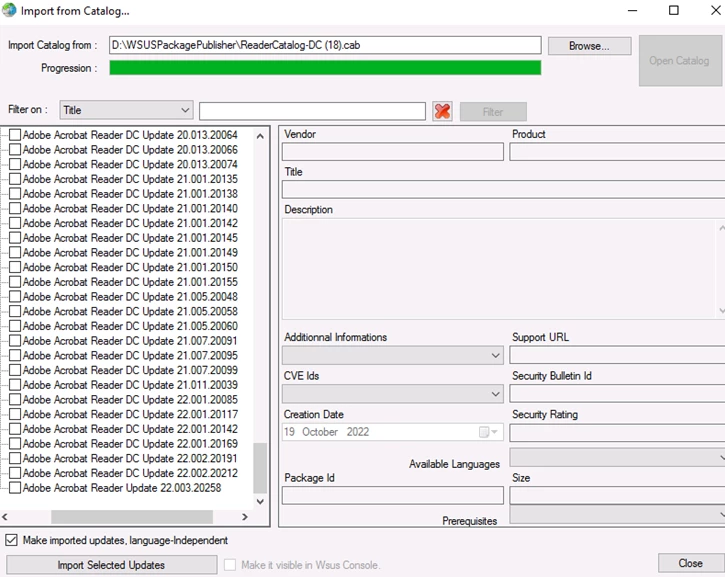Select checkbox for Update 21.005.20048

coord(15,296)
